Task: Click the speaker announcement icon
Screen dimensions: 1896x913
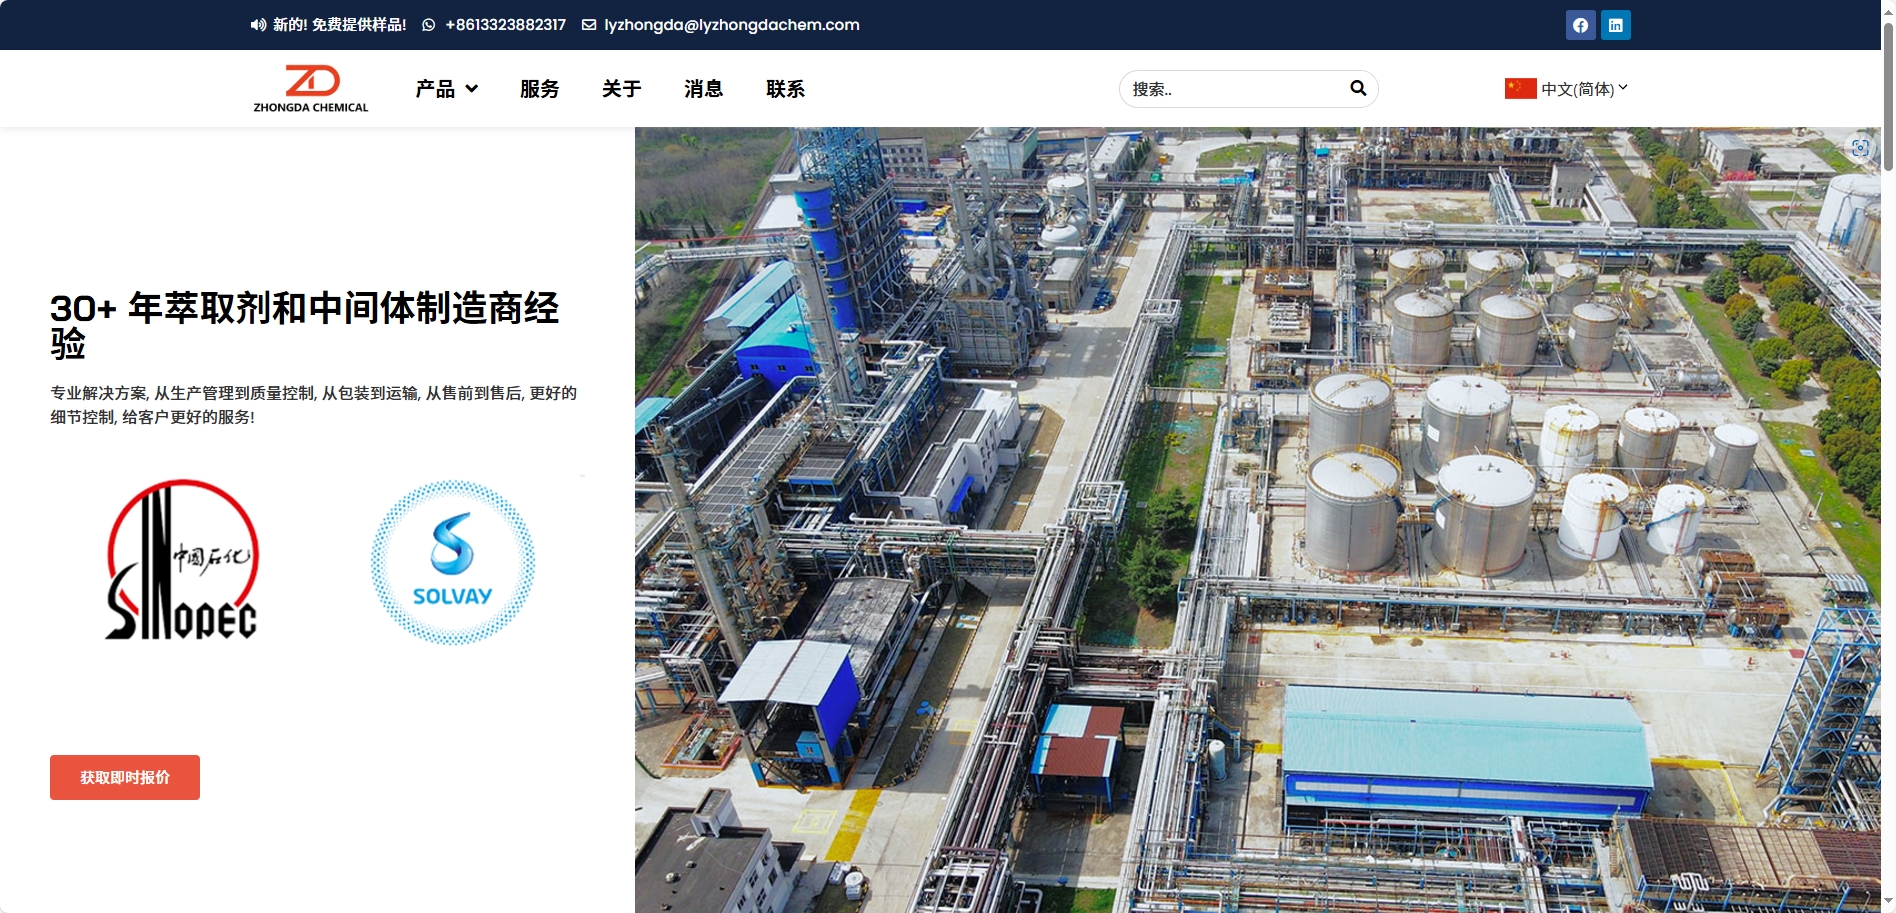Action: tap(258, 25)
